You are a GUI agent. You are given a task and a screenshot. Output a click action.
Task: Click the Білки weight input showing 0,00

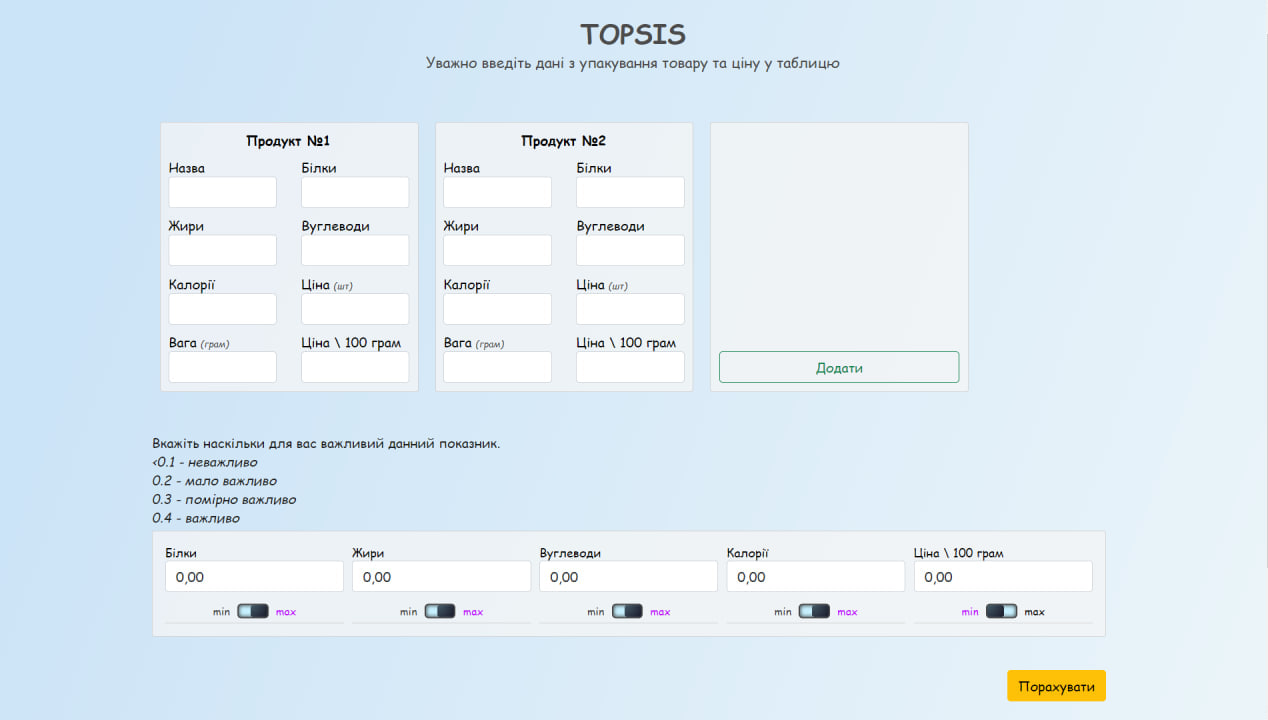[254, 576]
